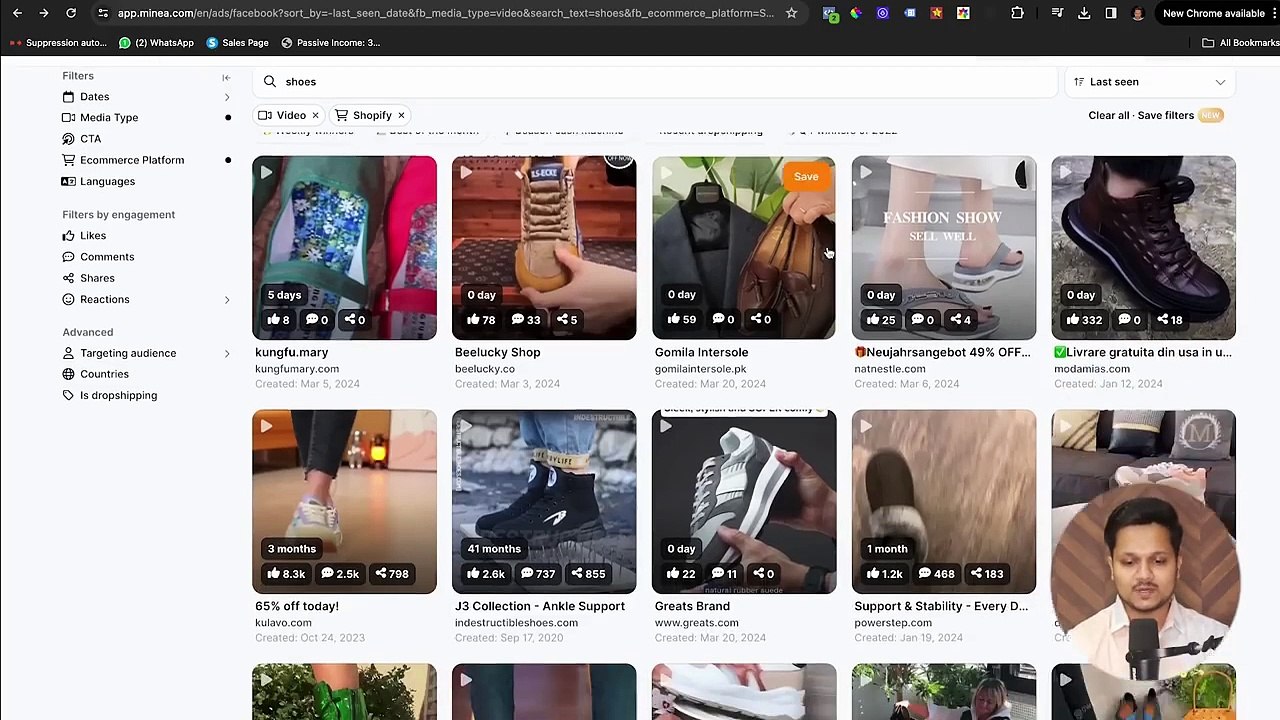Open the Reactions filter
Viewport: 1280px width, 720px height.
(104, 300)
